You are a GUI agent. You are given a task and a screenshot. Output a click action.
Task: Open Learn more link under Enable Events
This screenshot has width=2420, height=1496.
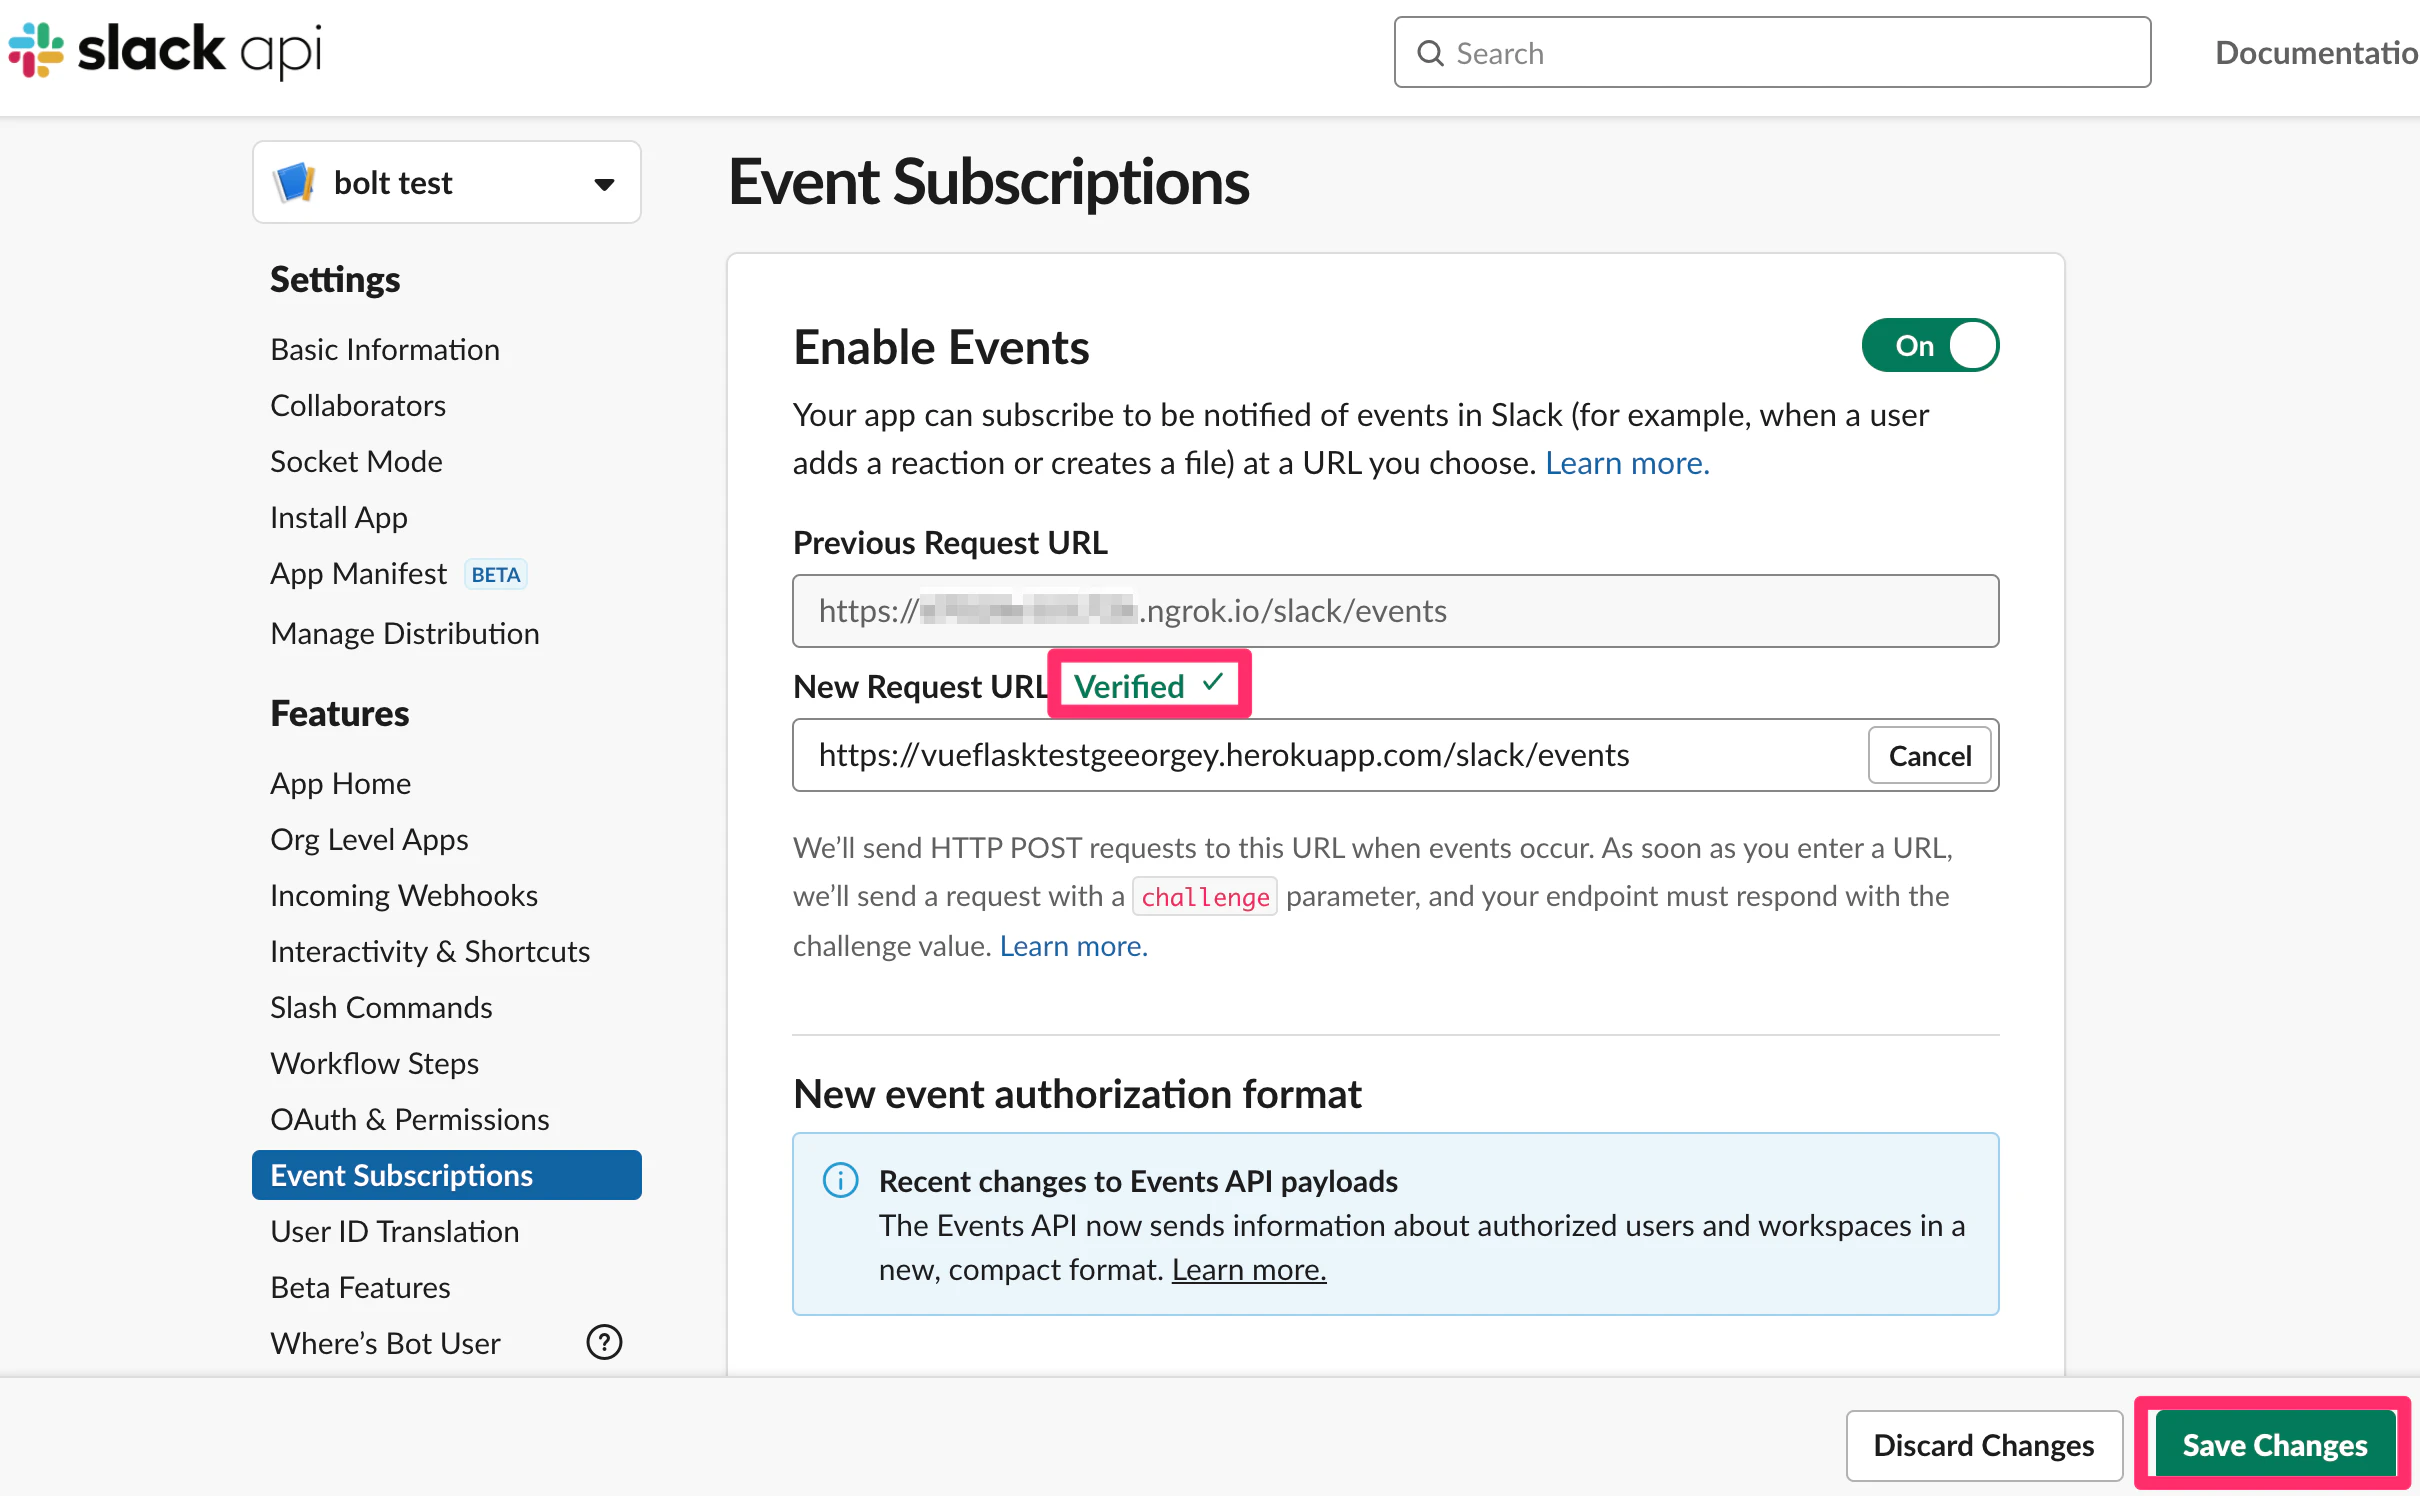pos(1627,463)
